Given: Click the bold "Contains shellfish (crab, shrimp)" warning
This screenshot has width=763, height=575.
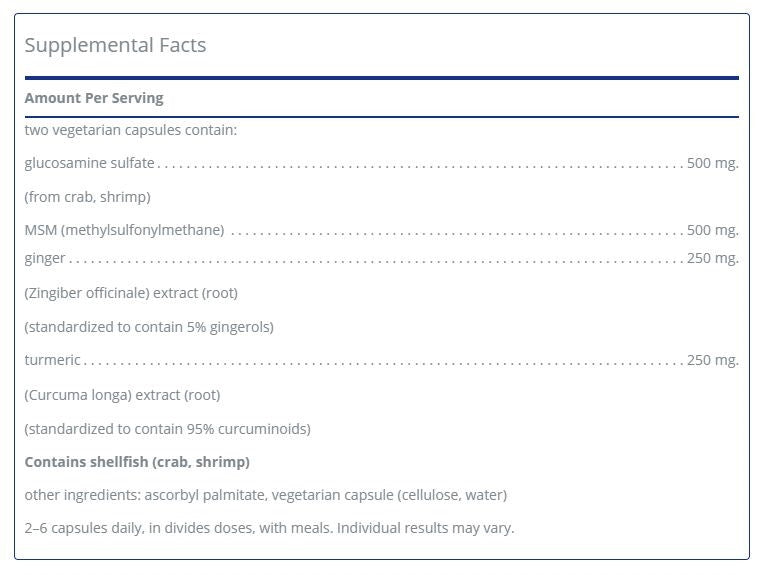Looking at the screenshot, I should [x=137, y=462].
